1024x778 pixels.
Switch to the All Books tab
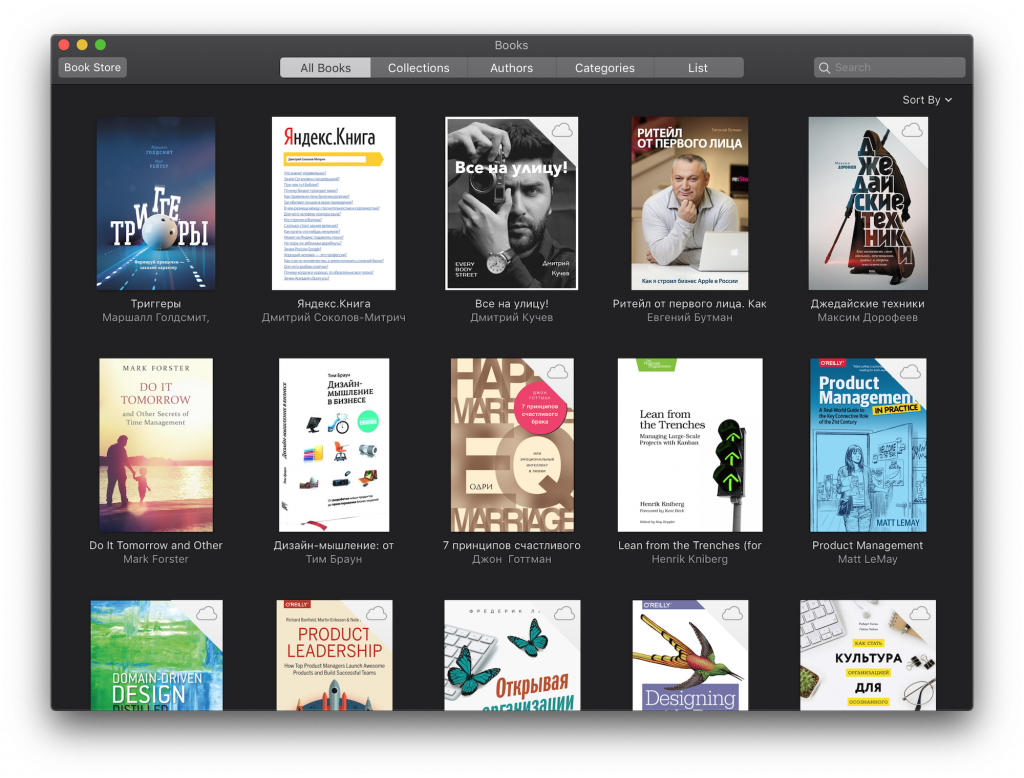click(325, 68)
